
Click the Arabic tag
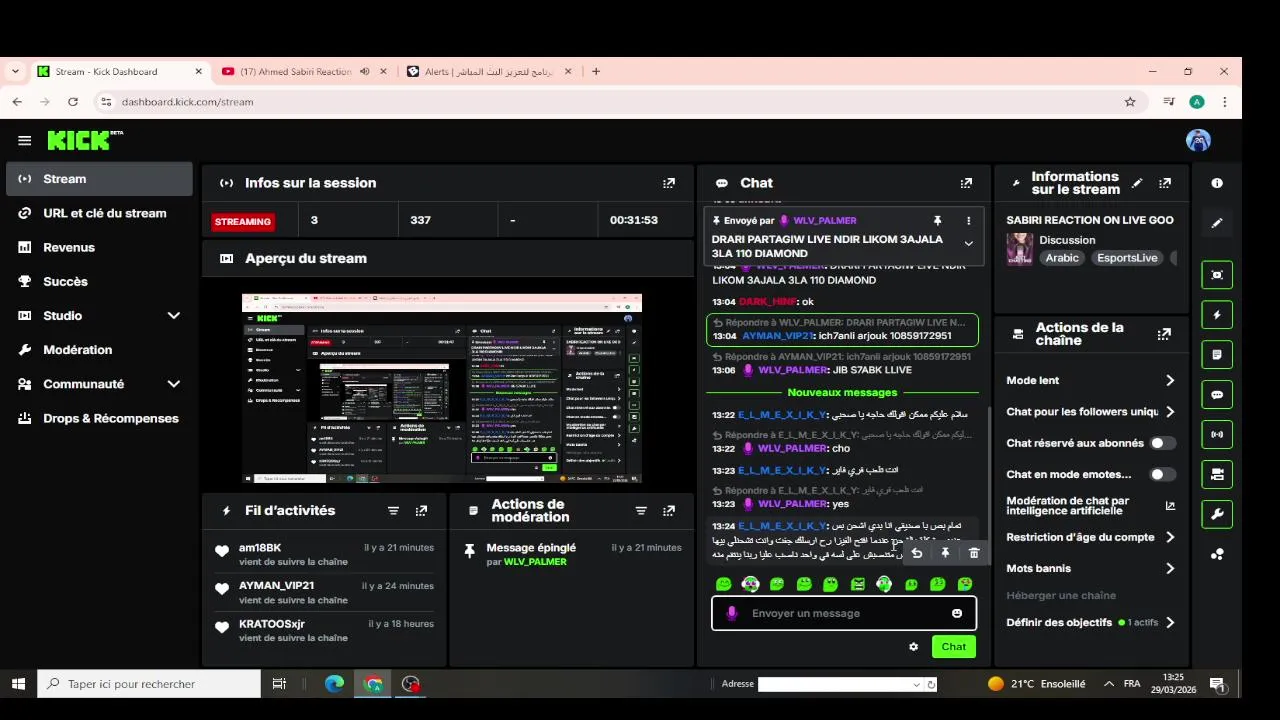[1062, 258]
